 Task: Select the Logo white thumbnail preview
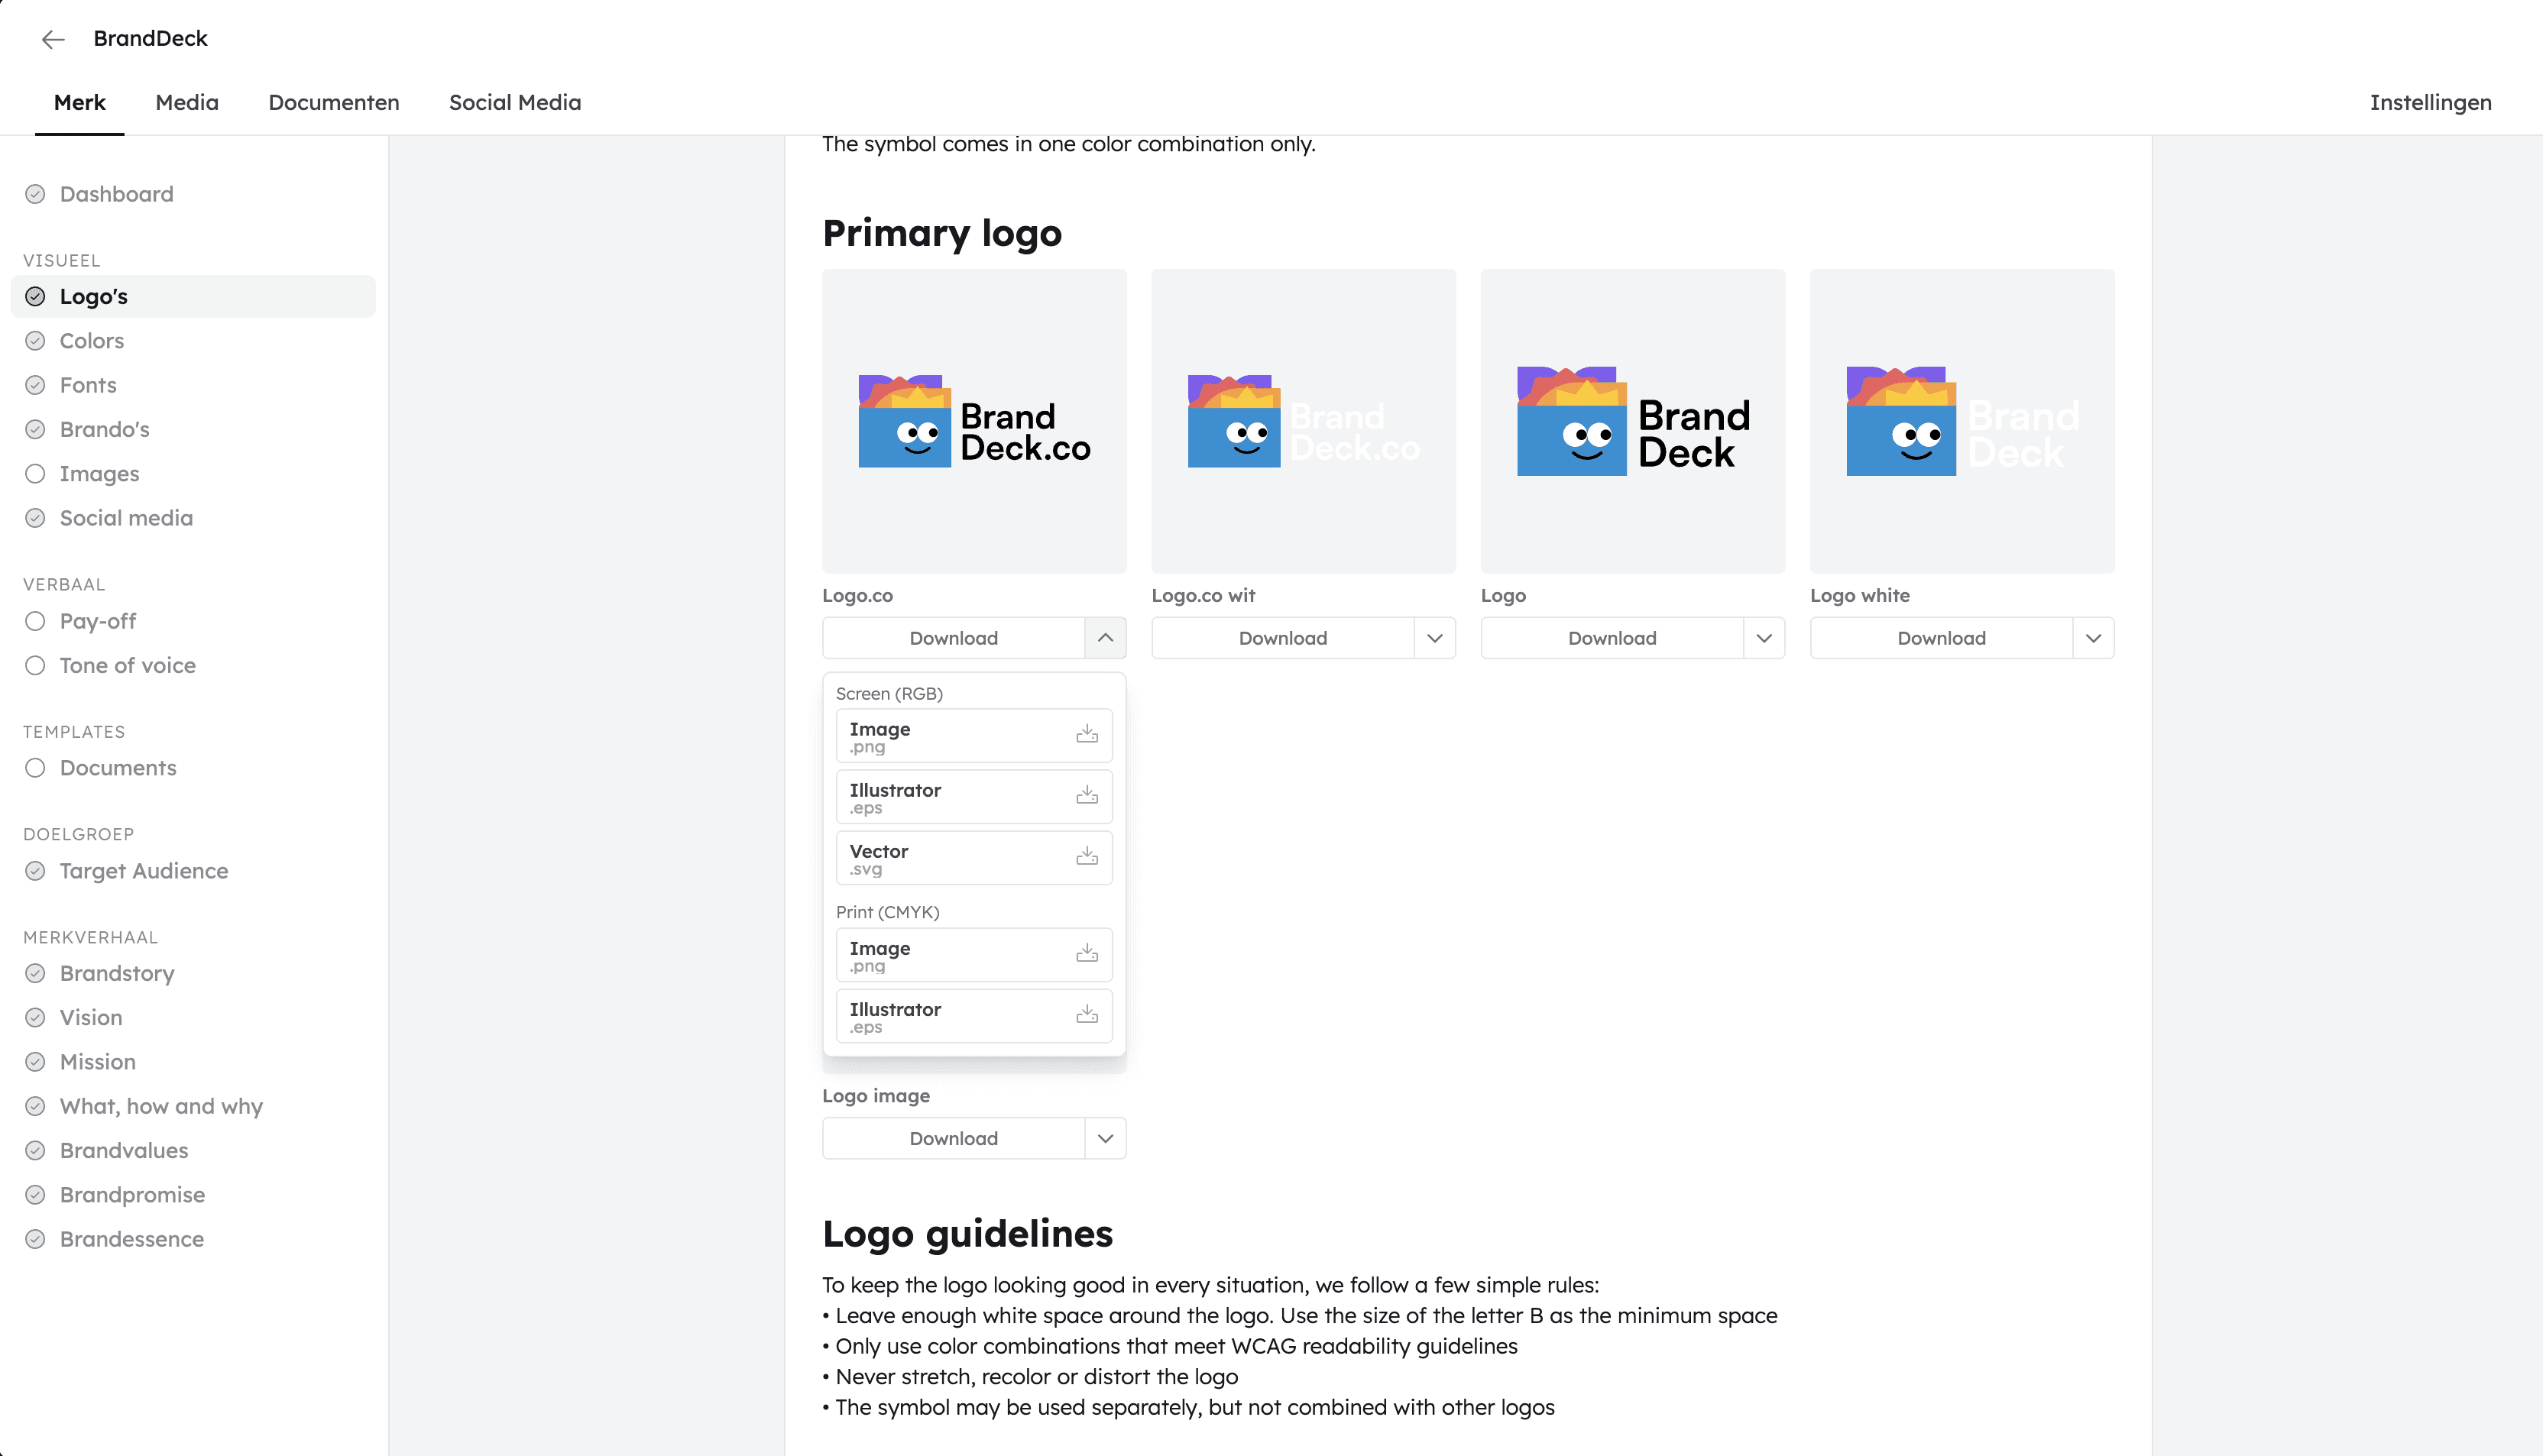pyautogui.click(x=1961, y=421)
